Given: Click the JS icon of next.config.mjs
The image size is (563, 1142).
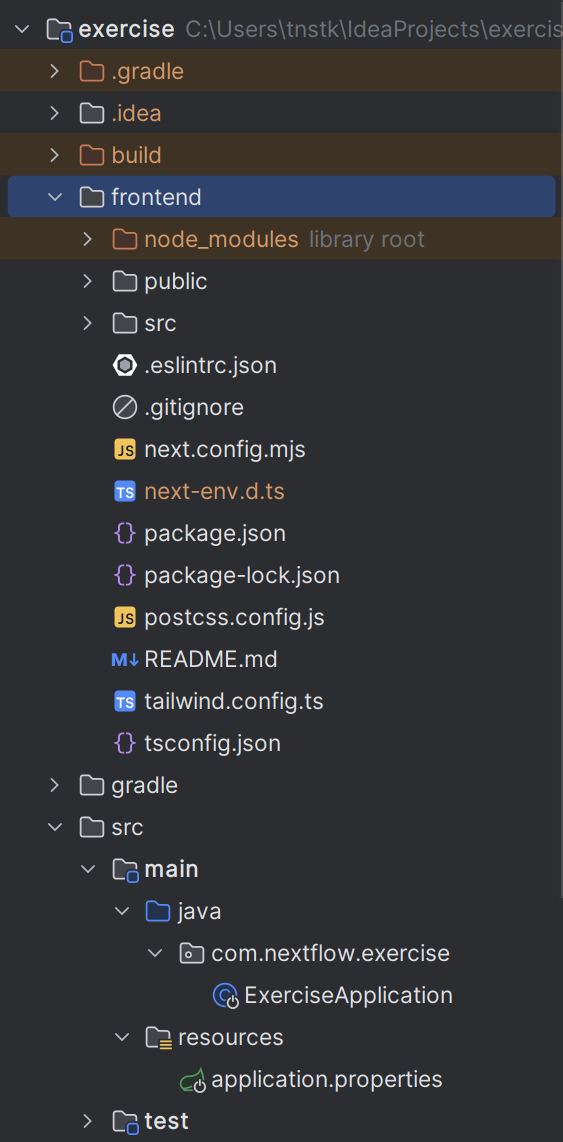Looking at the screenshot, I should [125, 449].
